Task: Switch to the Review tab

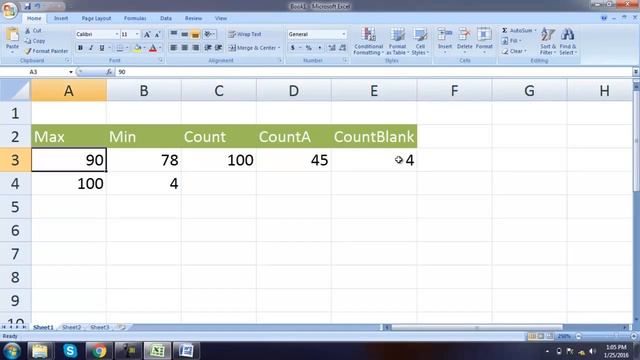Action: [193, 18]
